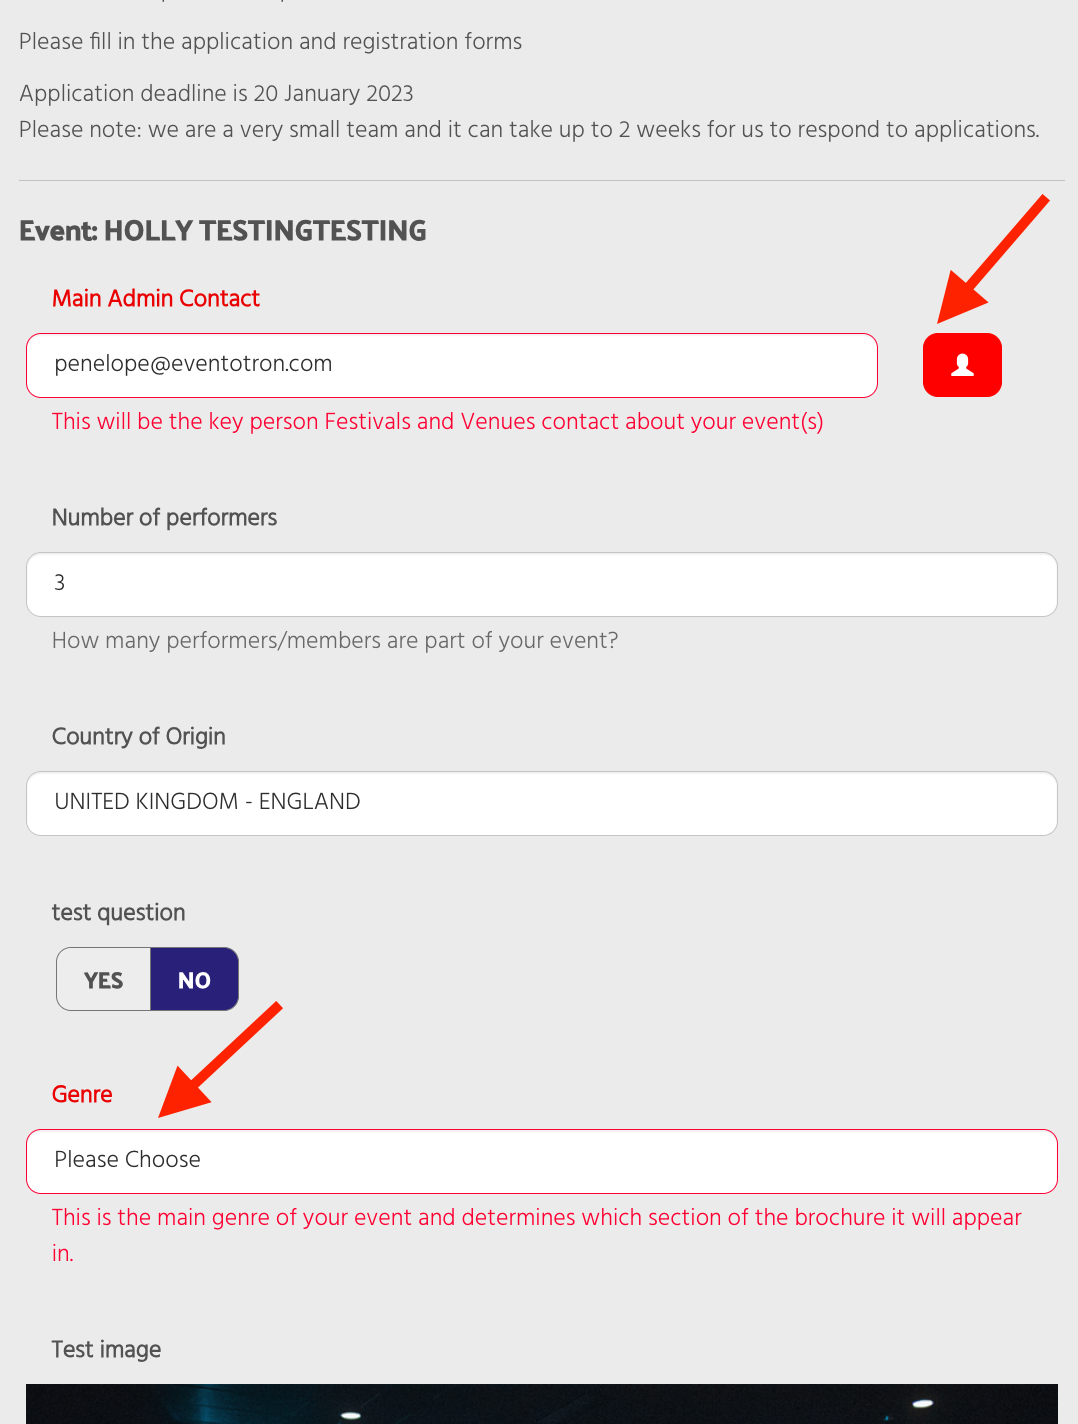Click the Number of performers input field
The width and height of the screenshot is (1078, 1424).
click(542, 584)
